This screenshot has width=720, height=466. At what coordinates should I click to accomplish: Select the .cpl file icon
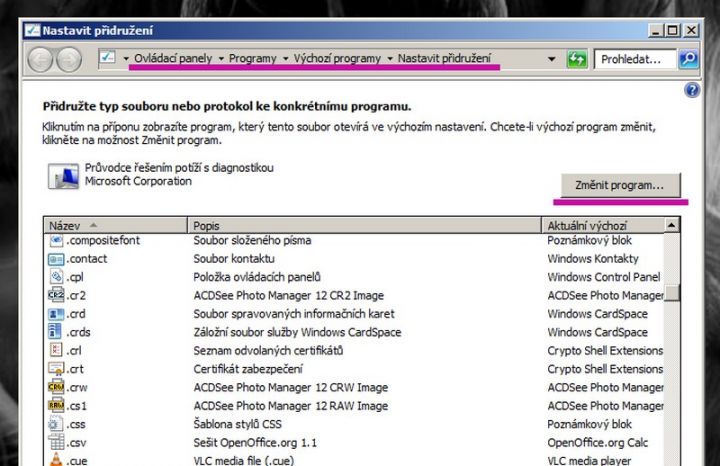coord(56,277)
